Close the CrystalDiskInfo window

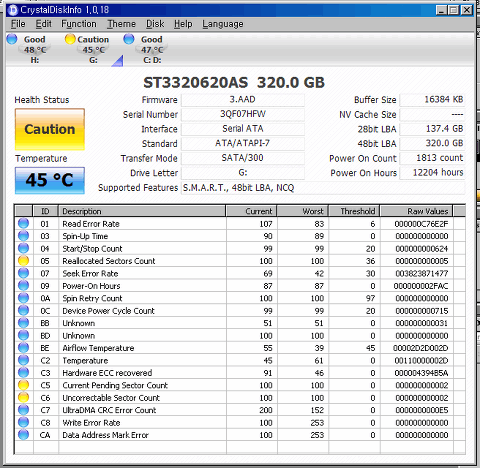(467, 10)
